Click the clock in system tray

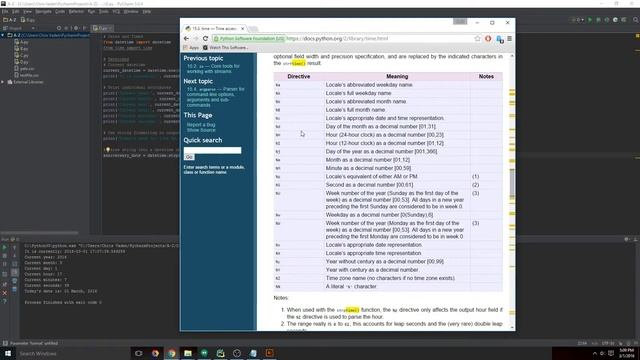[627, 353]
